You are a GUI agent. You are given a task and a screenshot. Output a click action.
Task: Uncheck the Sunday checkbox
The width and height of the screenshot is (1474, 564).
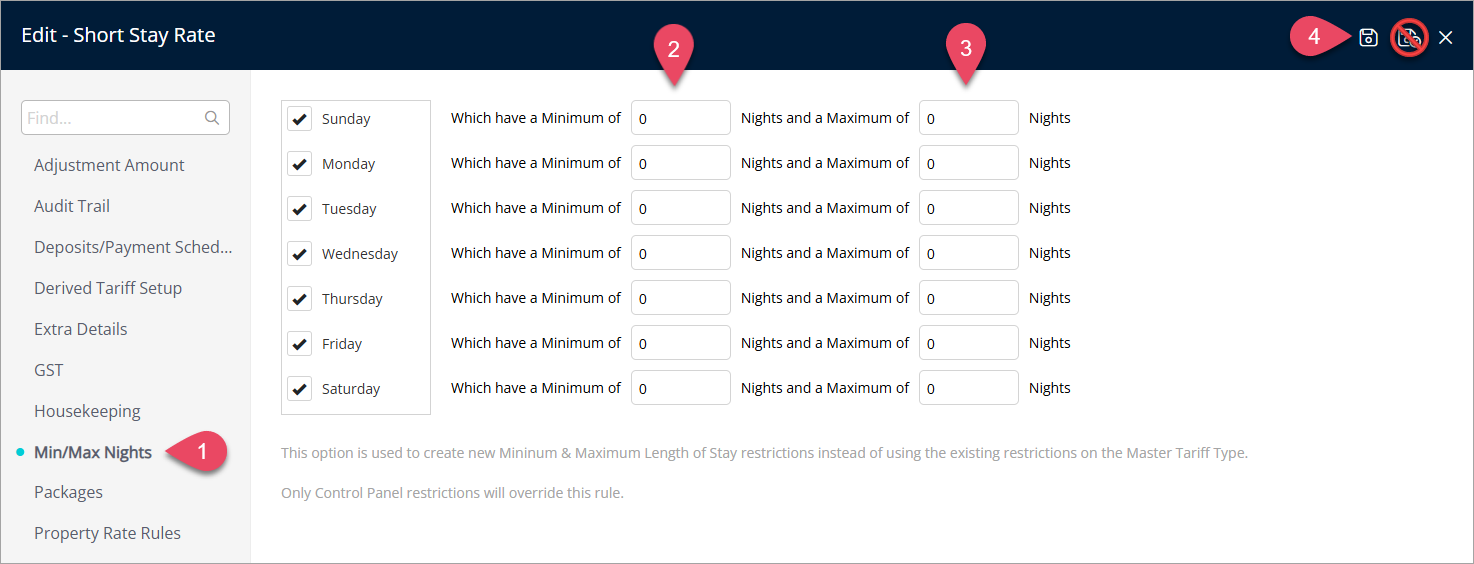point(300,119)
